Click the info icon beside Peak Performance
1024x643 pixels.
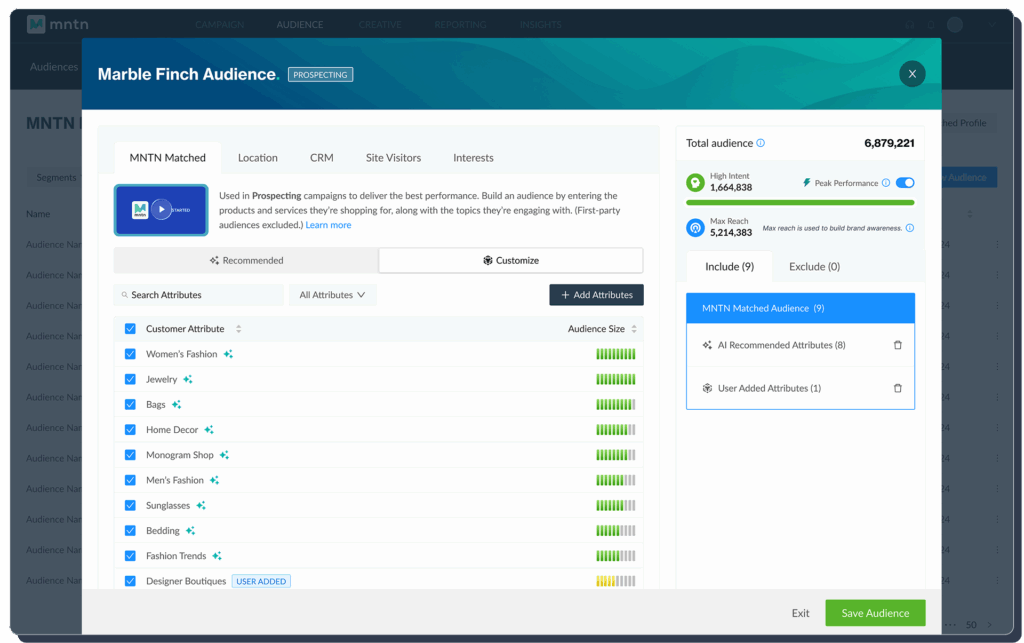tap(887, 183)
